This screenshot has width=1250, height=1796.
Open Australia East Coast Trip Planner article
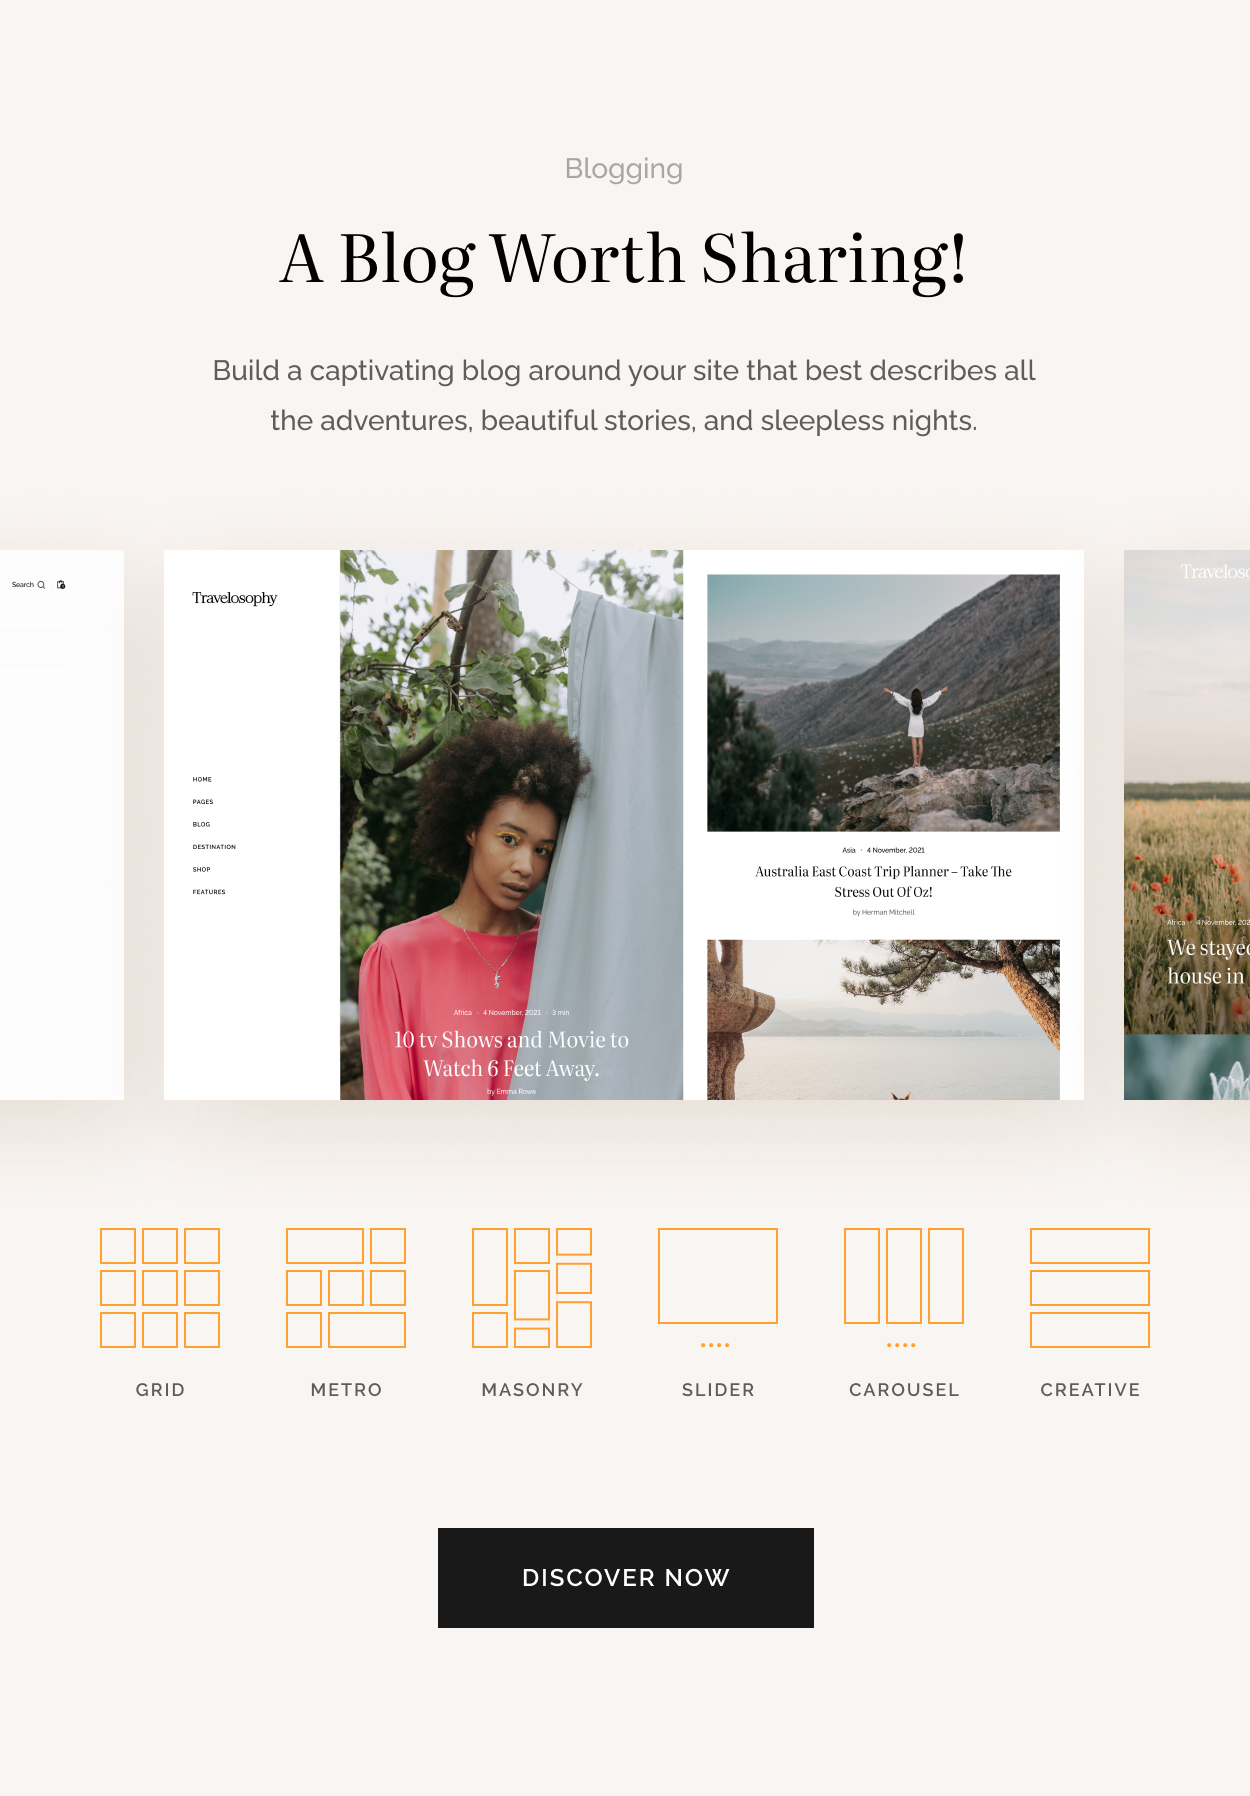pyautogui.click(x=883, y=882)
